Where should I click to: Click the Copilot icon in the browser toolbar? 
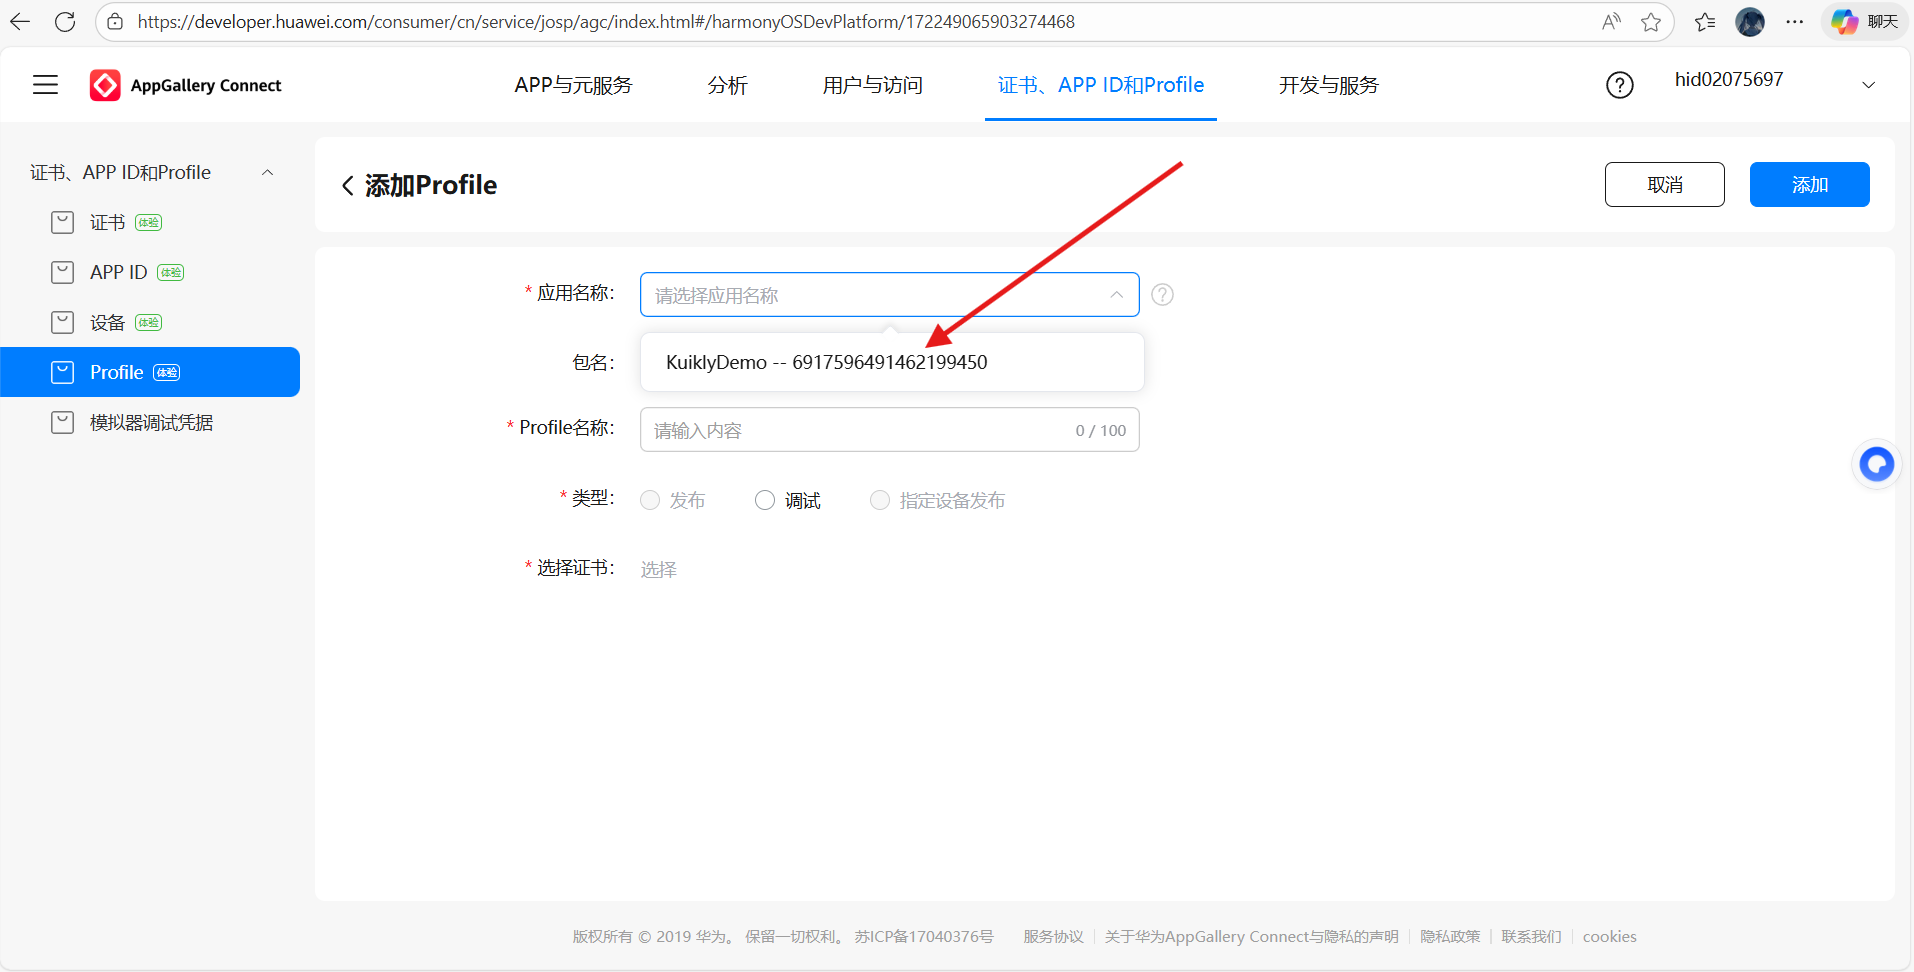pos(1843,21)
